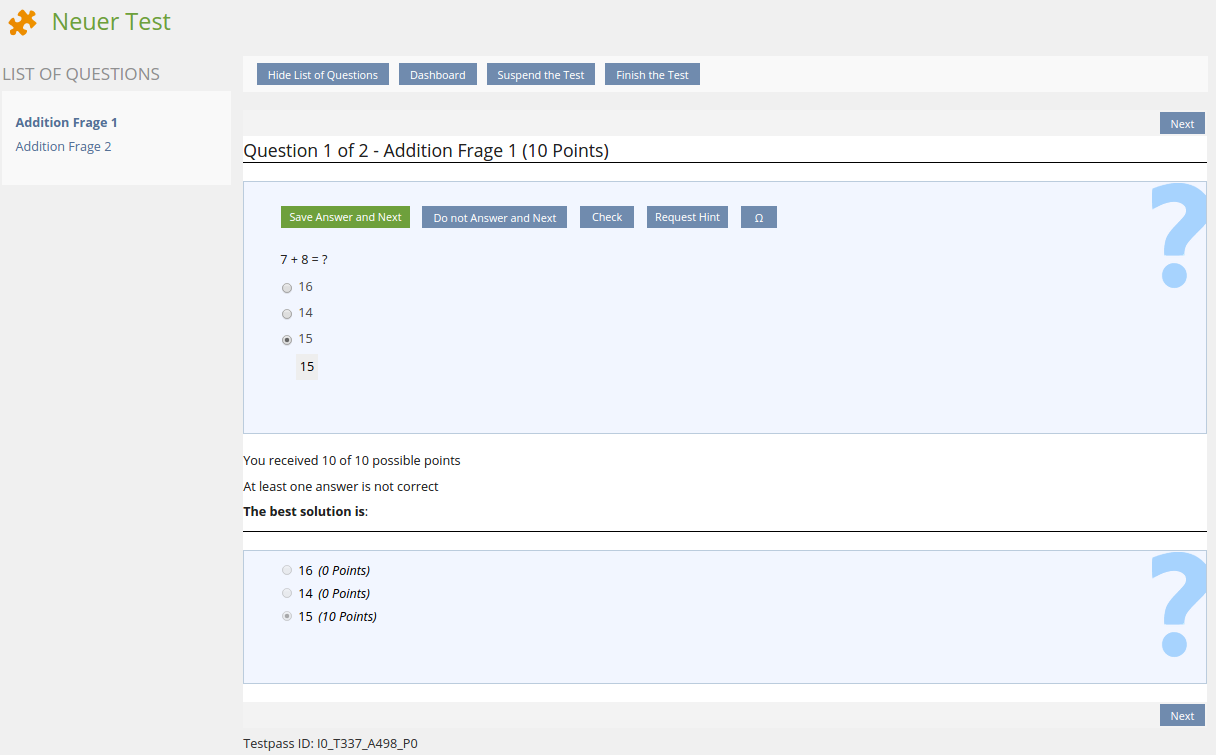Click best solution radio for 15 (10 Points)
Screen dimensions: 1216x755
287,617
